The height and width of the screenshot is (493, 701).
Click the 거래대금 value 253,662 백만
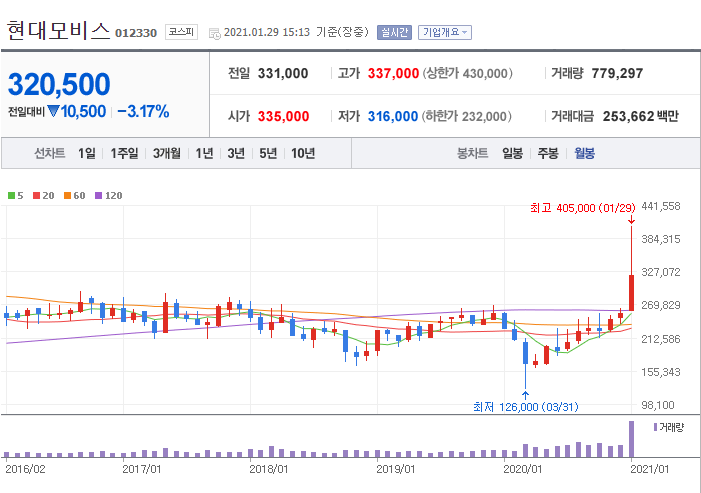pyautogui.click(x=641, y=116)
